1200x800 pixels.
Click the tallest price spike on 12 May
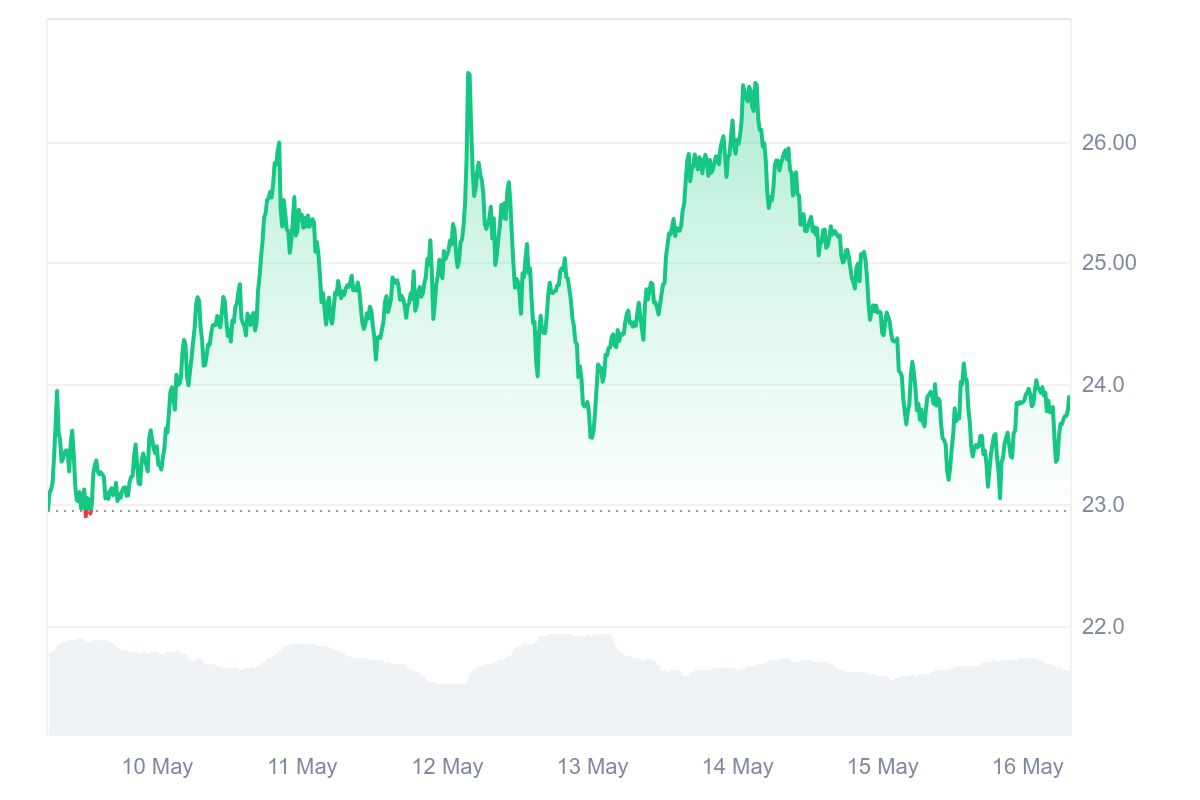[x=468, y=75]
